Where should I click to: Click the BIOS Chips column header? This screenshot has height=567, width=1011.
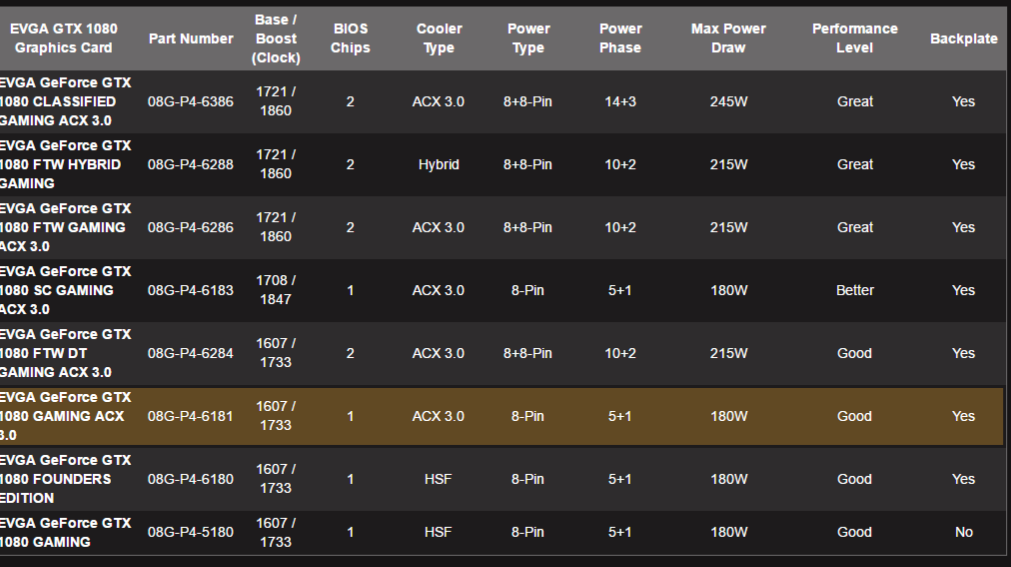click(350, 38)
